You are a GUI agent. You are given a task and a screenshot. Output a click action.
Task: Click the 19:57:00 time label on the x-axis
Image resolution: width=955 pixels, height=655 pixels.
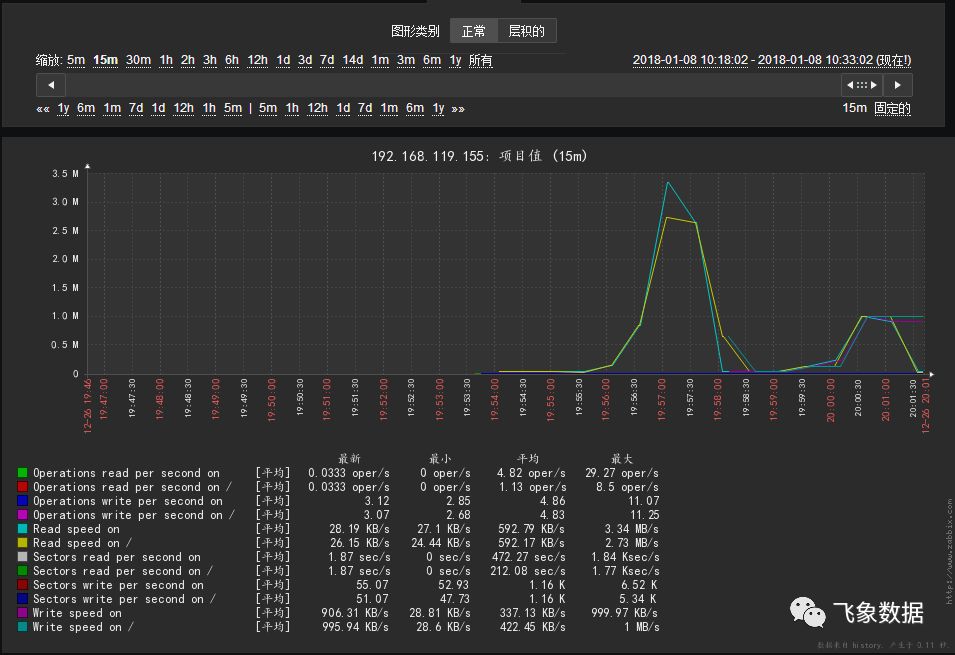click(x=662, y=399)
